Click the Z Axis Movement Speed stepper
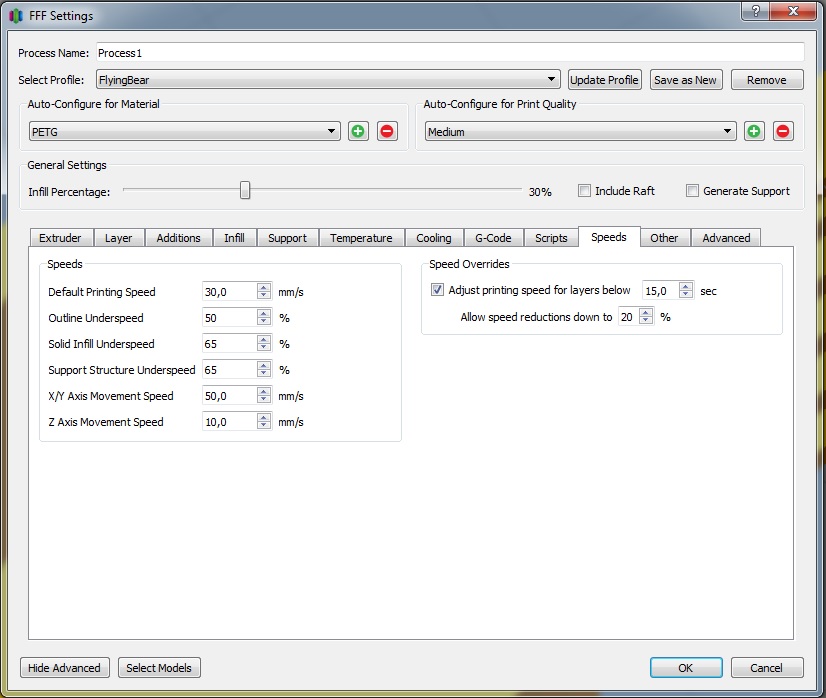826x698 pixels. (x=264, y=422)
